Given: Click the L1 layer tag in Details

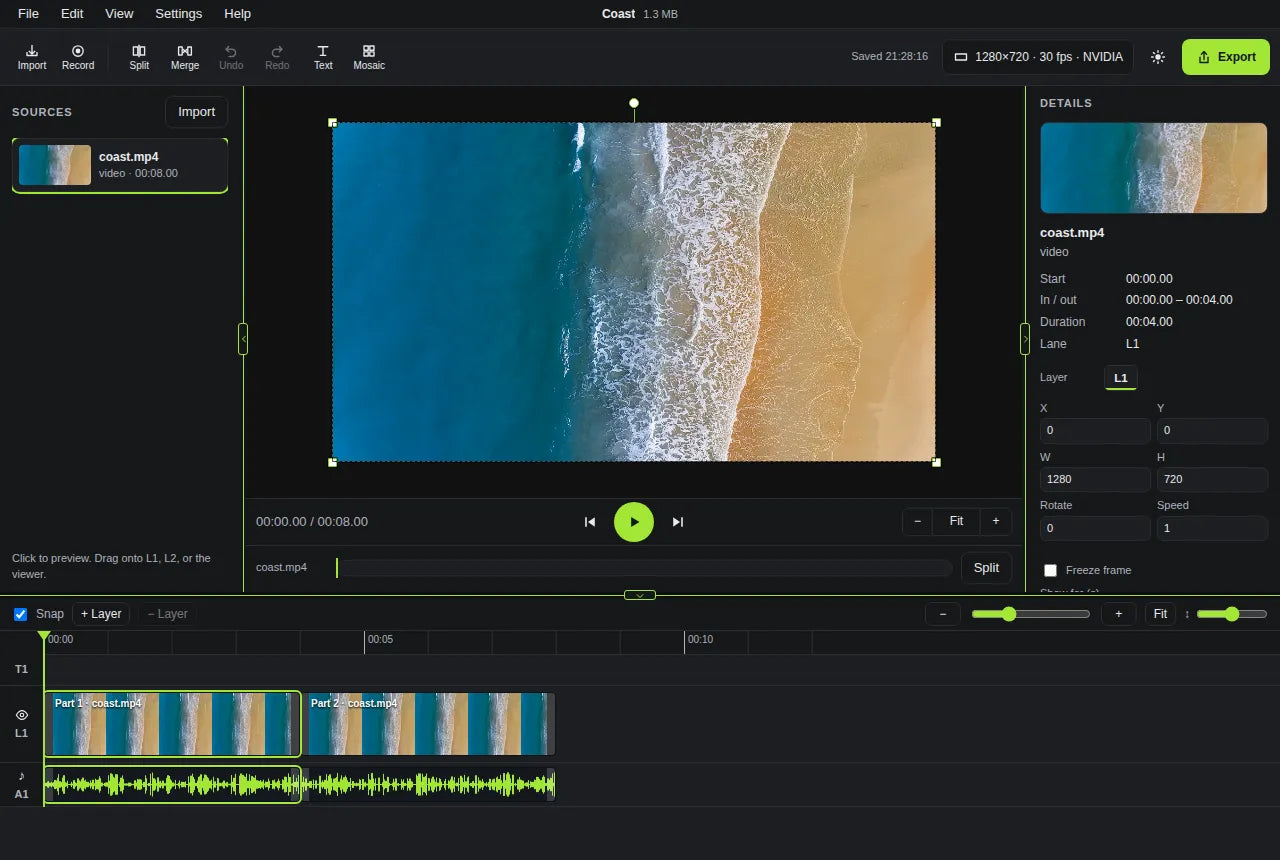Looking at the screenshot, I should coord(1120,378).
